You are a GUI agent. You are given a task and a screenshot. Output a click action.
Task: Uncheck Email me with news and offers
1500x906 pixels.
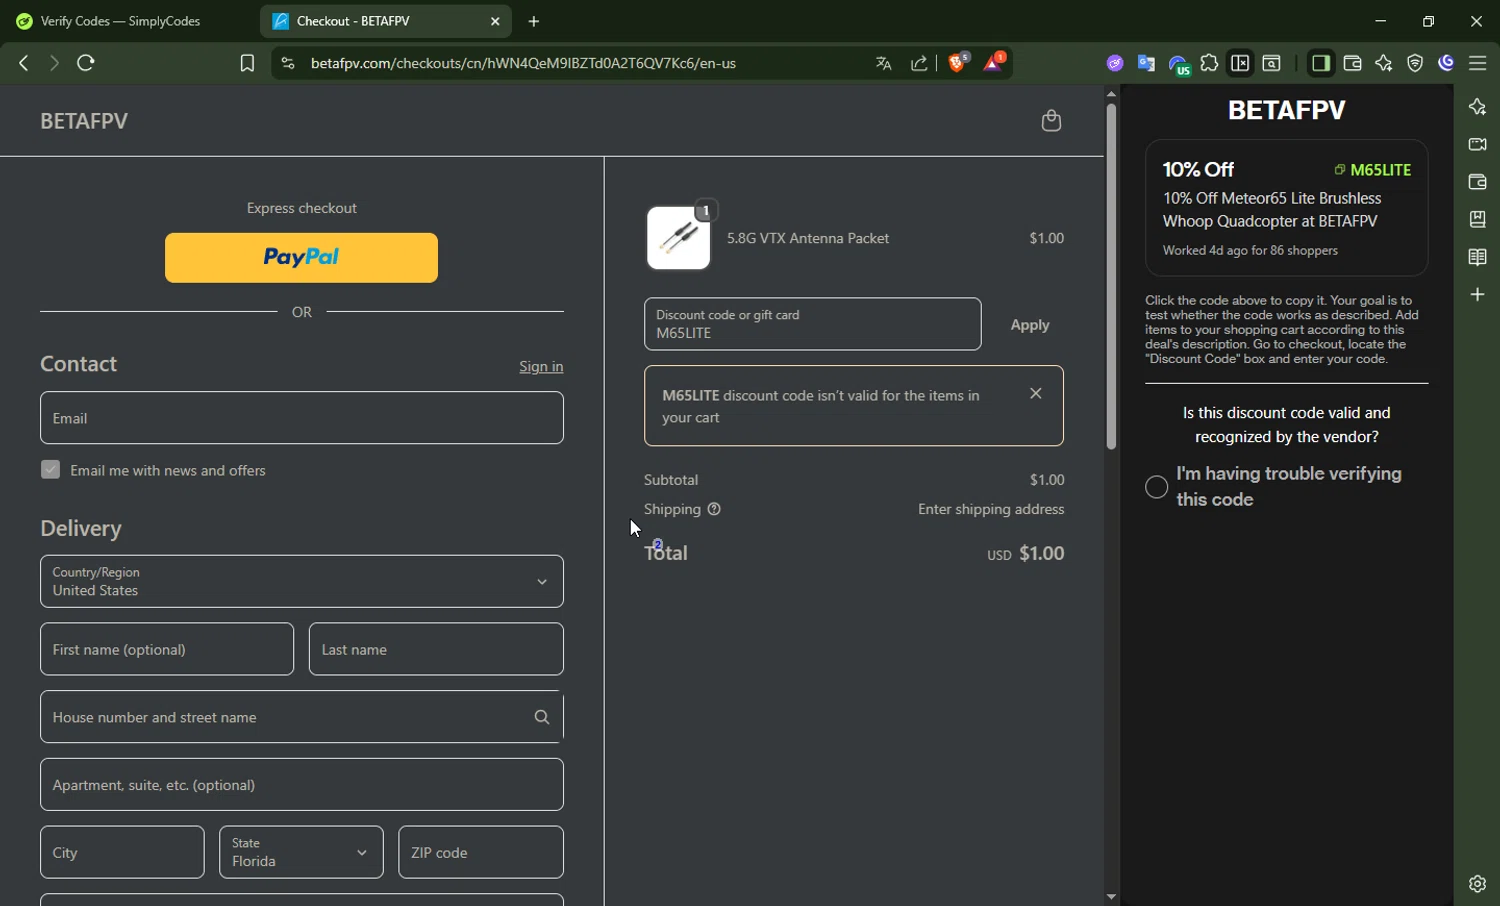coord(50,470)
